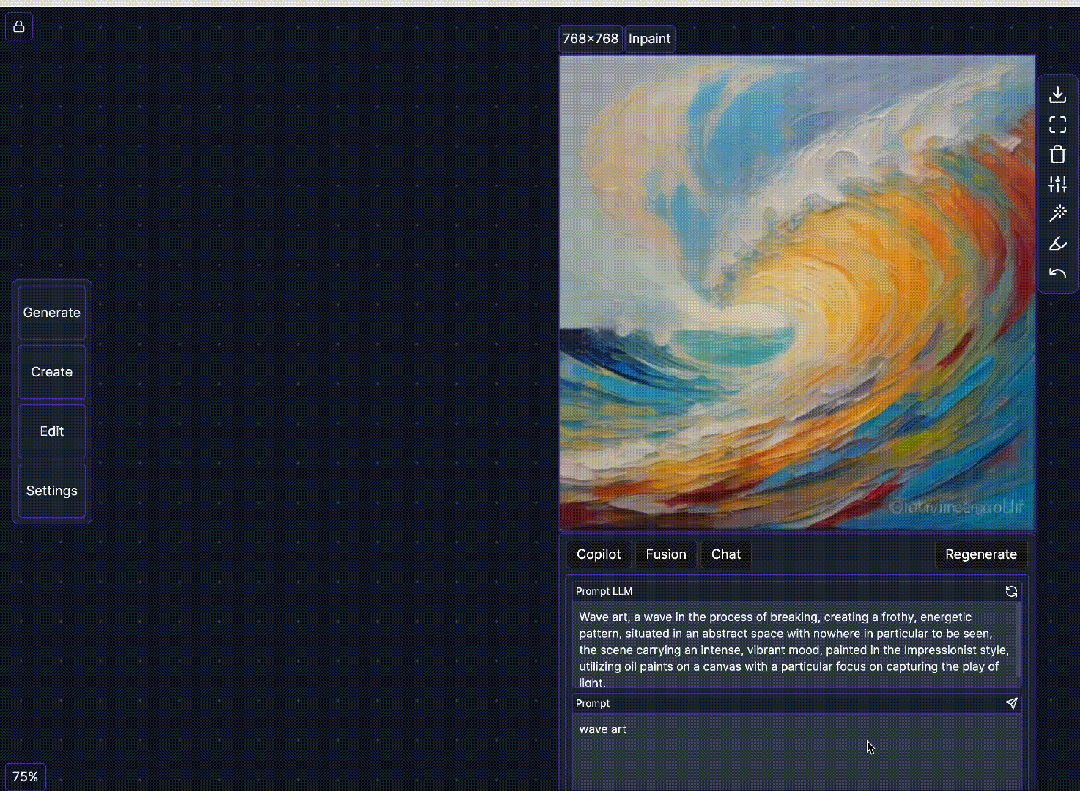Click the Regenerate button

point(981,555)
